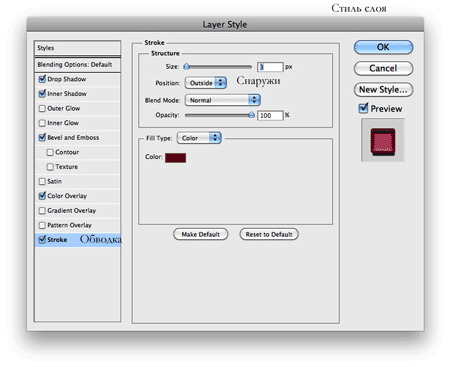This screenshot has height=367, width=450.
Task: Select the Outer Glow effect label
Action: click(64, 109)
